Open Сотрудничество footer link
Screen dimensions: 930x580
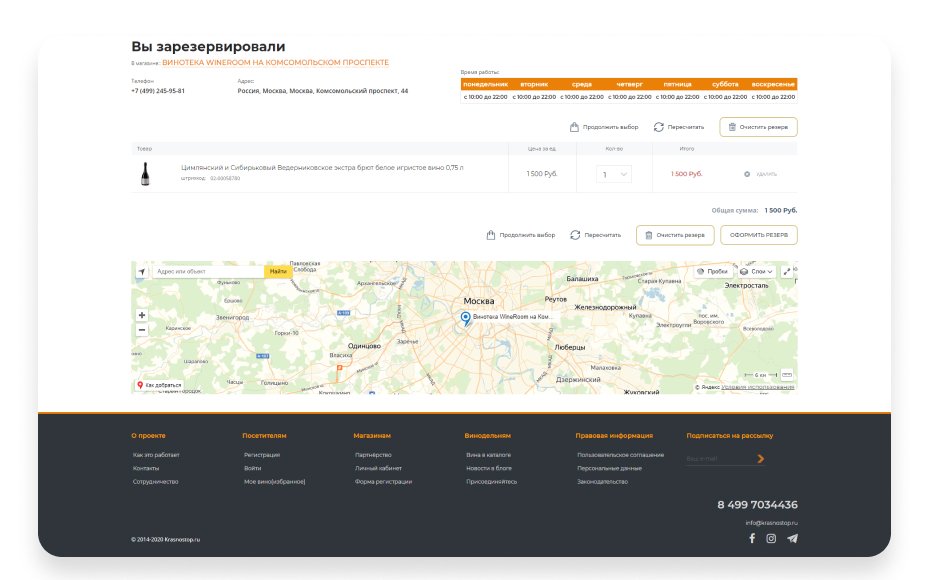click(x=155, y=482)
